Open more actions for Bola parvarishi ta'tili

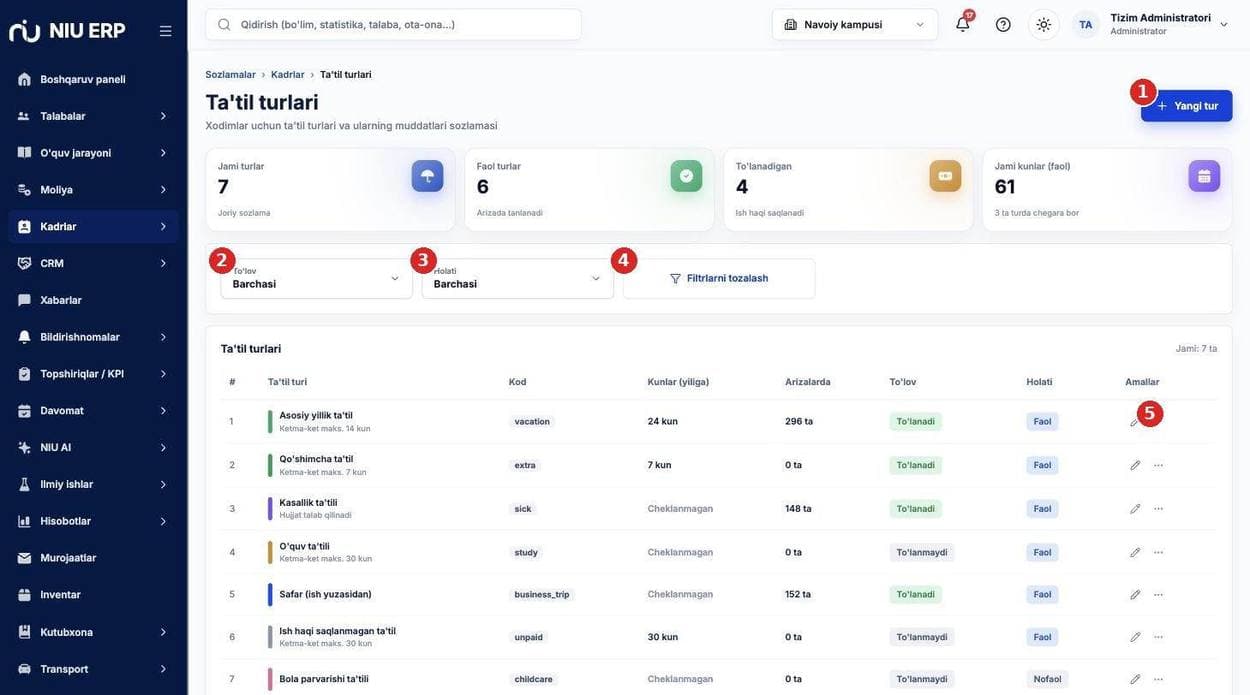point(1158,679)
